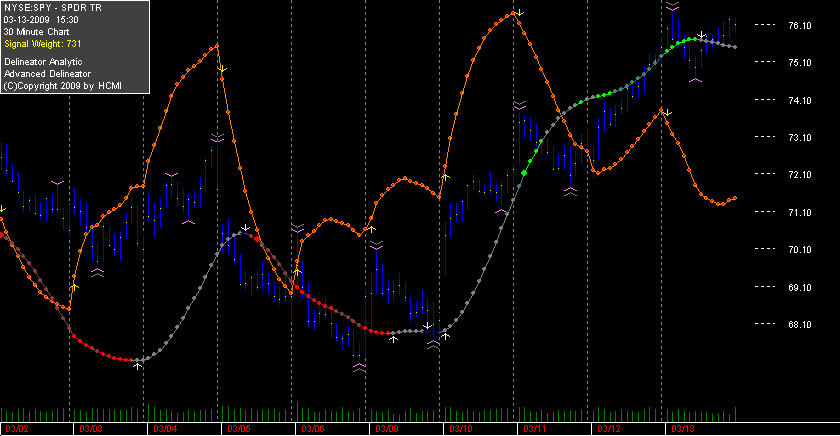Image resolution: width=840 pixels, height=436 pixels.
Task: Click the 03/09 date label
Action: point(386,429)
